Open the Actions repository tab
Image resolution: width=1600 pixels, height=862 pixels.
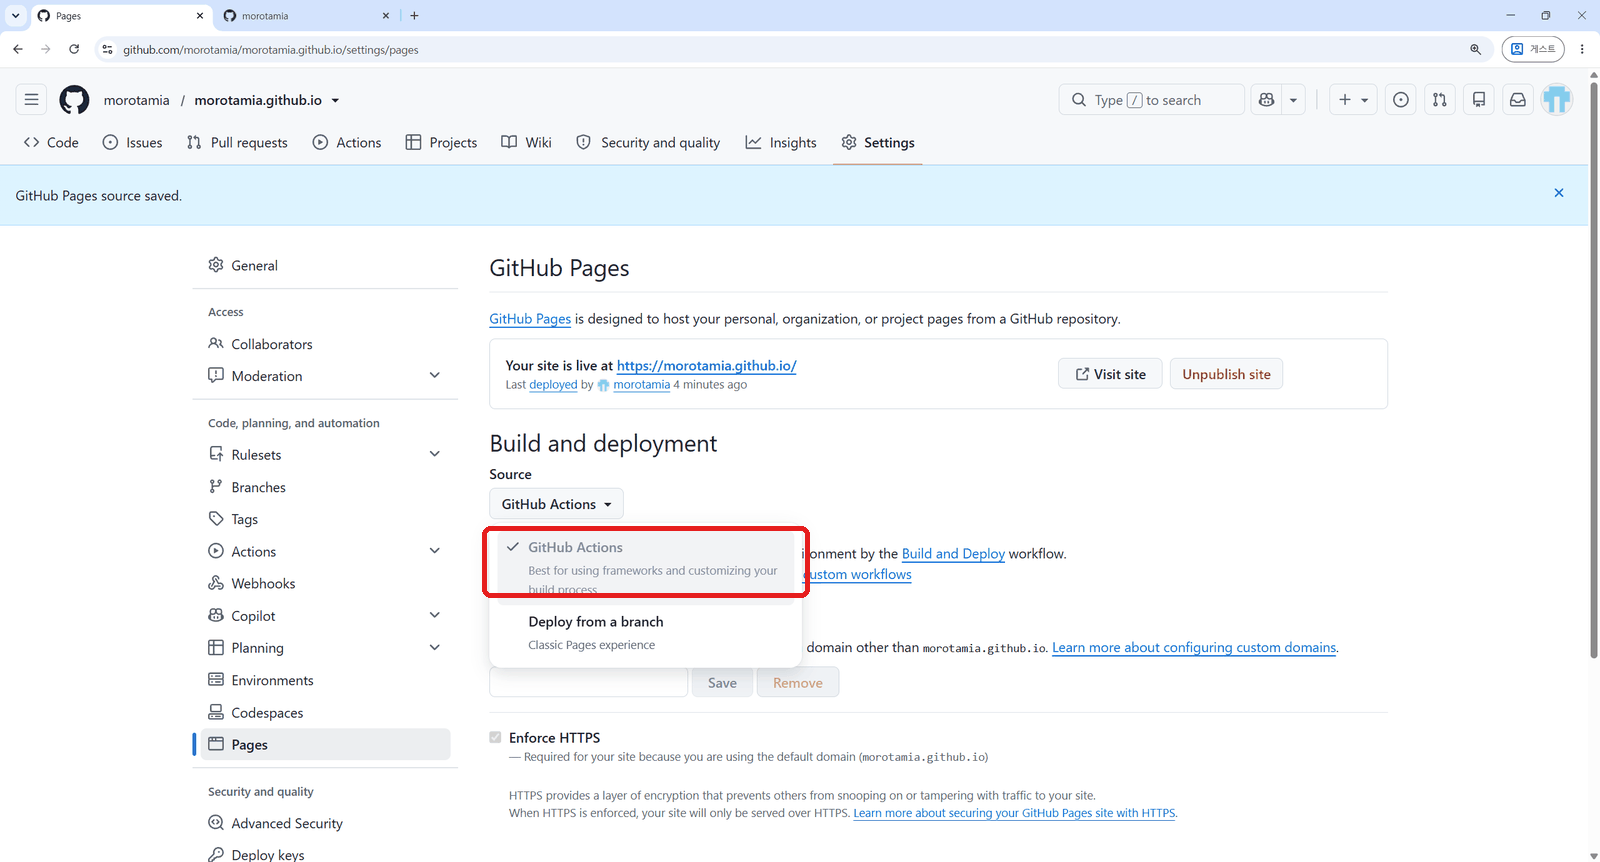[347, 142]
